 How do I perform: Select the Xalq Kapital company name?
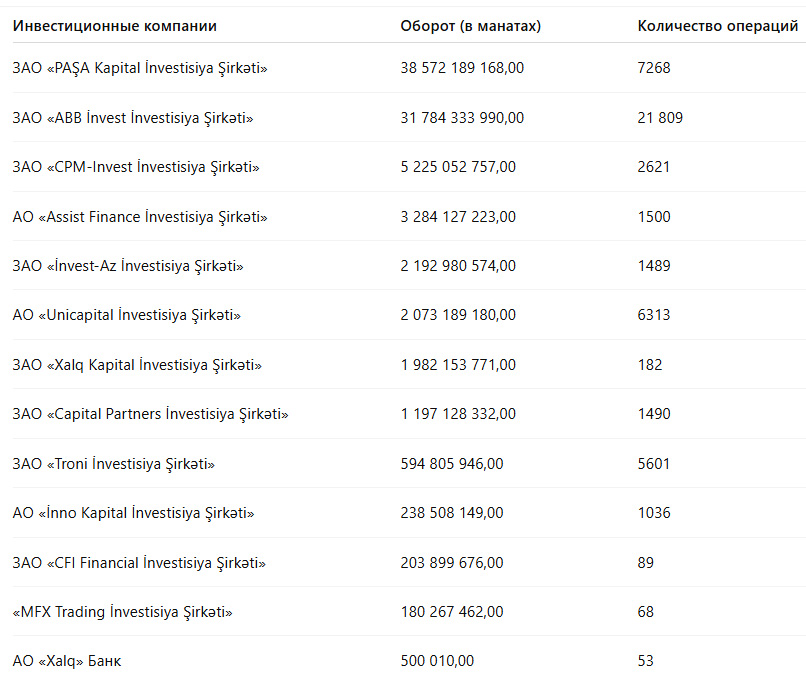137,365
